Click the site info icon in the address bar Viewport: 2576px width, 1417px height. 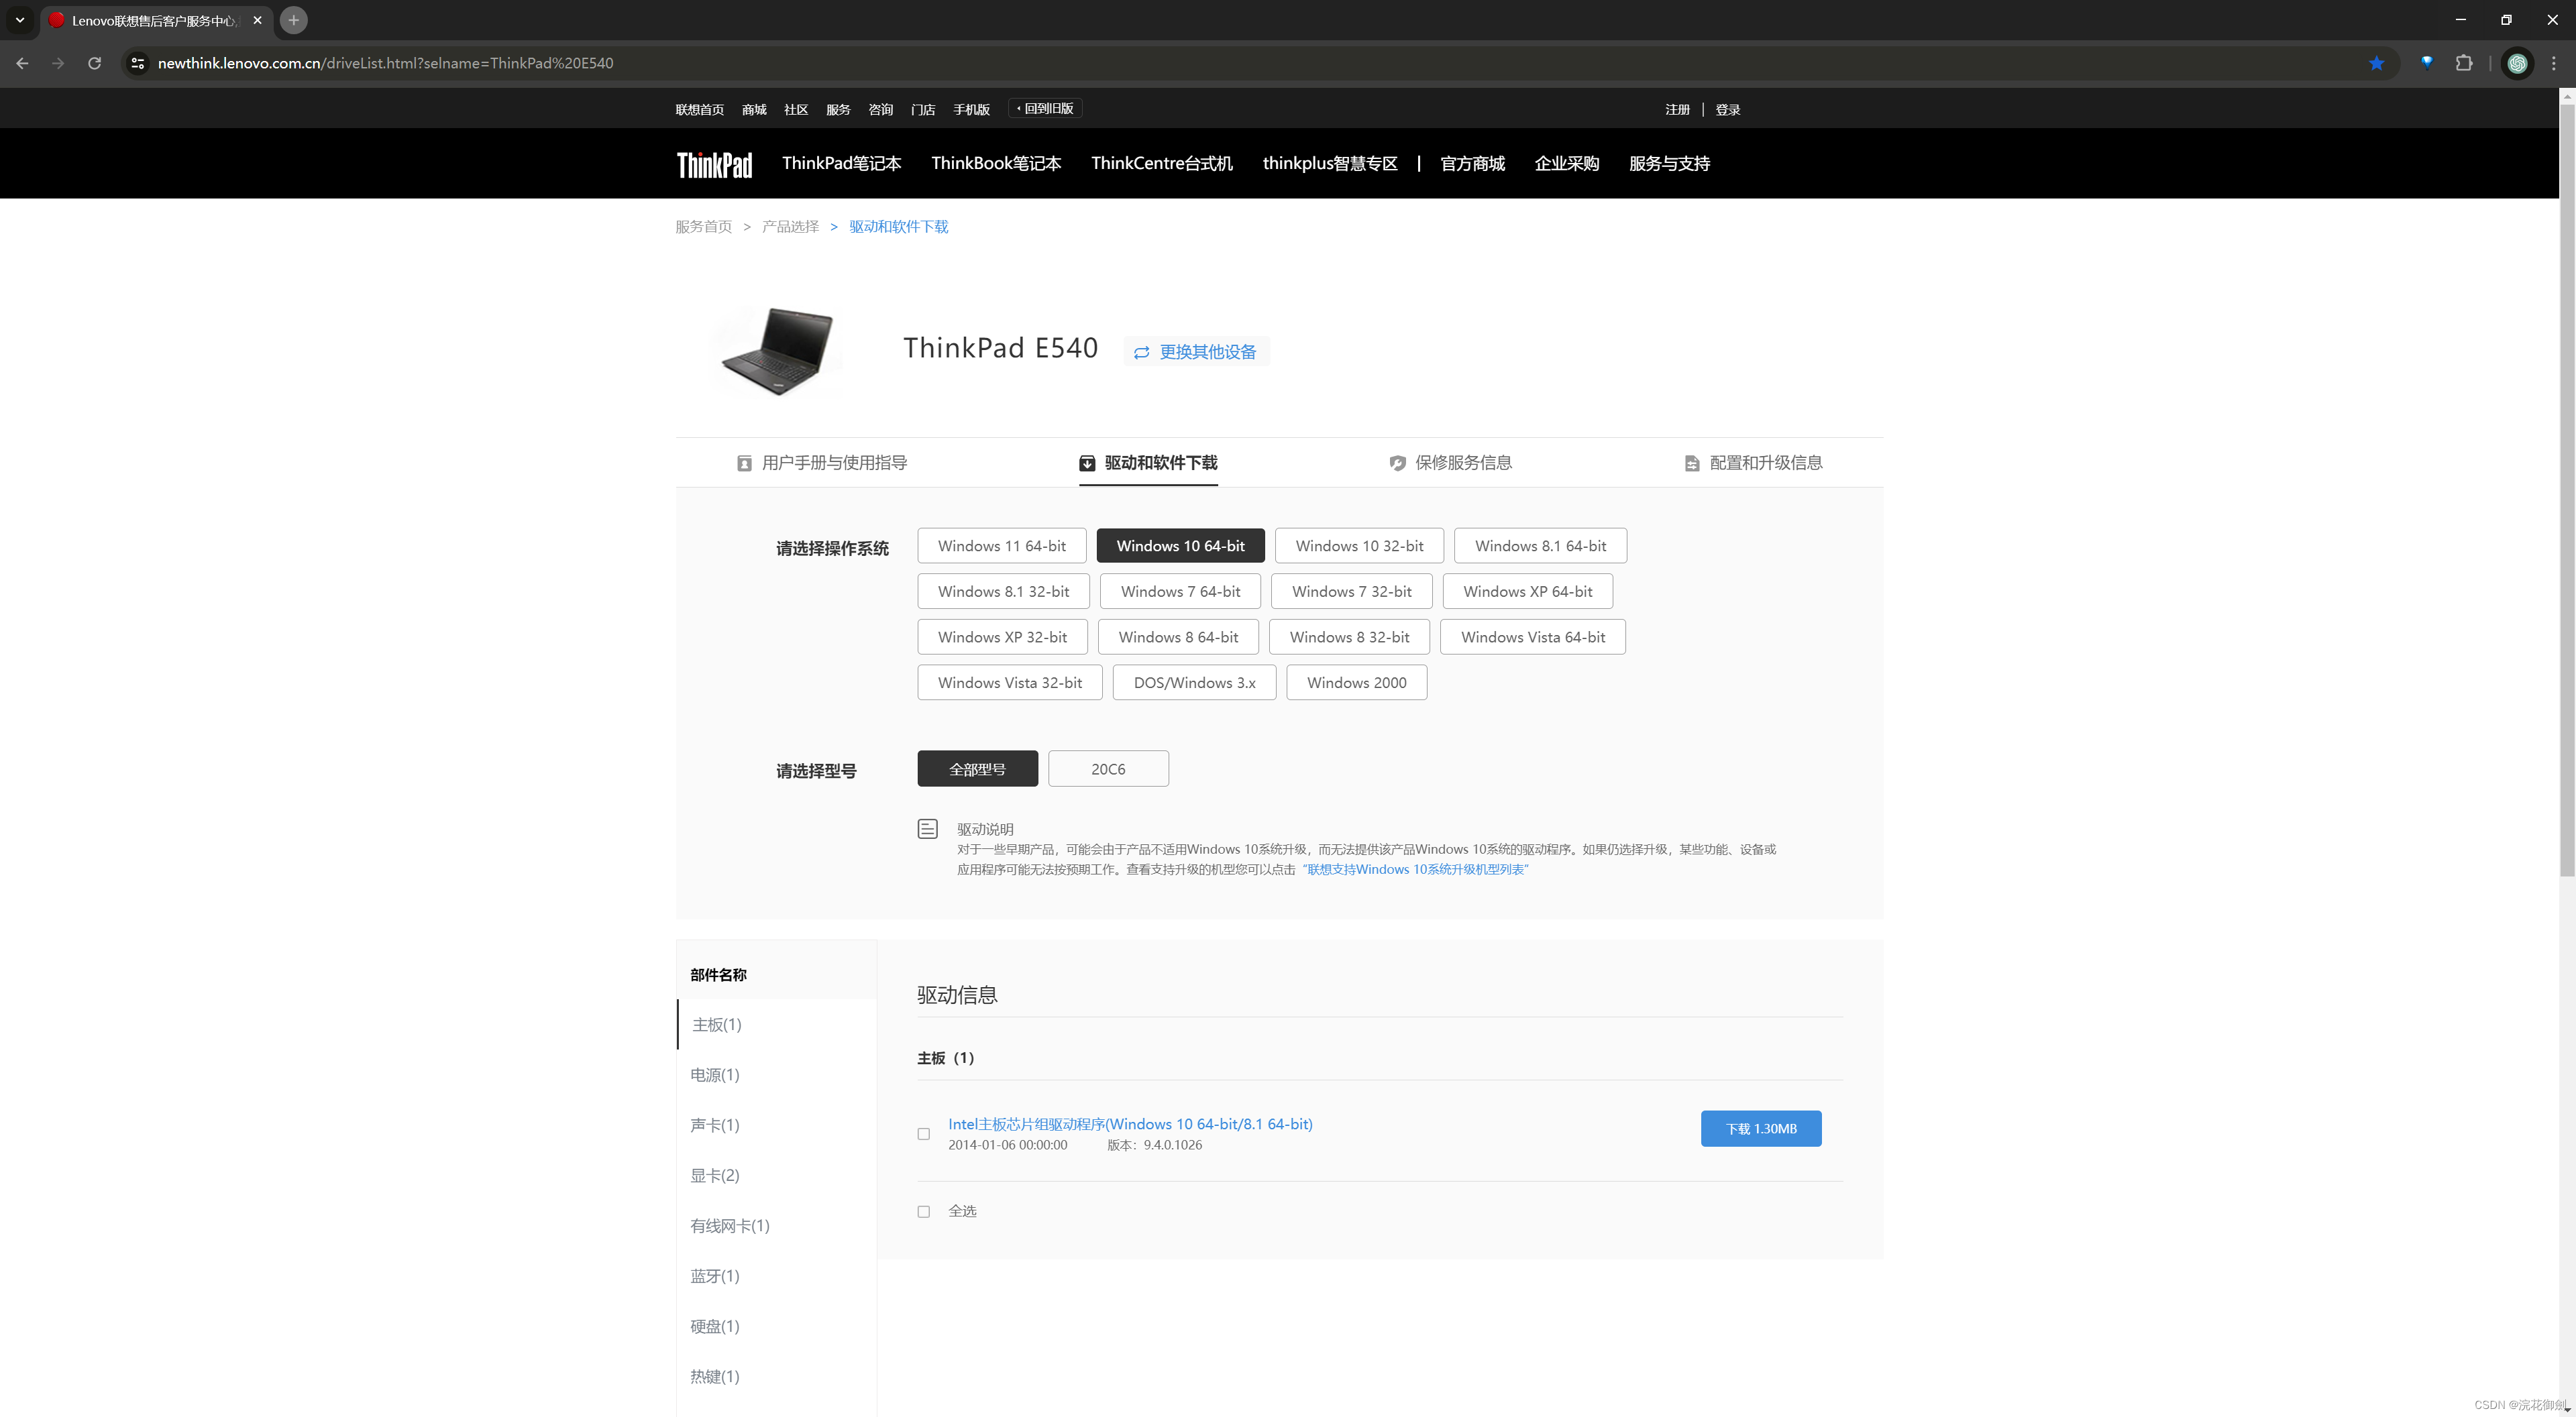coord(138,63)
